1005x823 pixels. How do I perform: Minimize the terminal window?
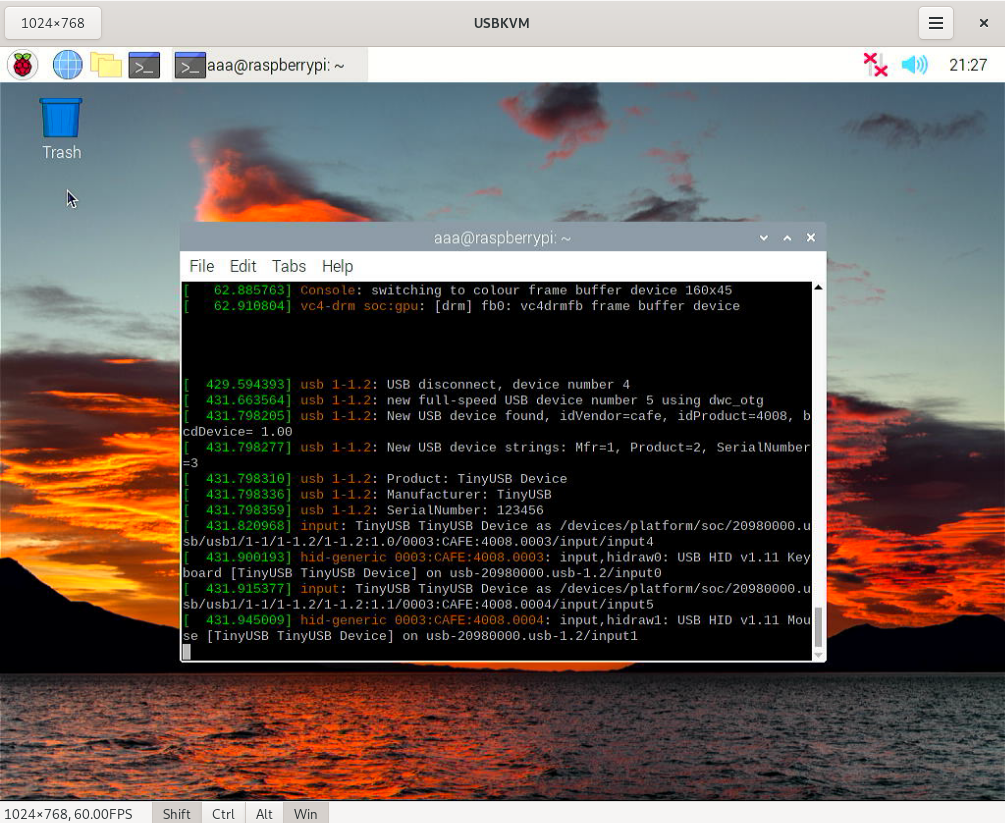(x=763, y=238)
